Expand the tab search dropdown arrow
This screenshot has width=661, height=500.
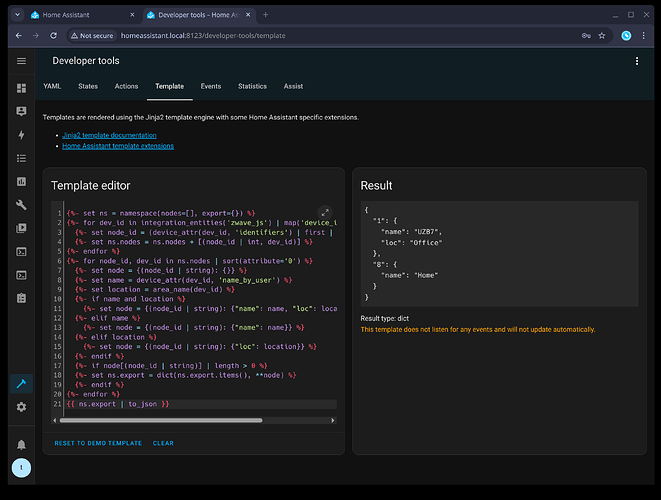(17, 15)
